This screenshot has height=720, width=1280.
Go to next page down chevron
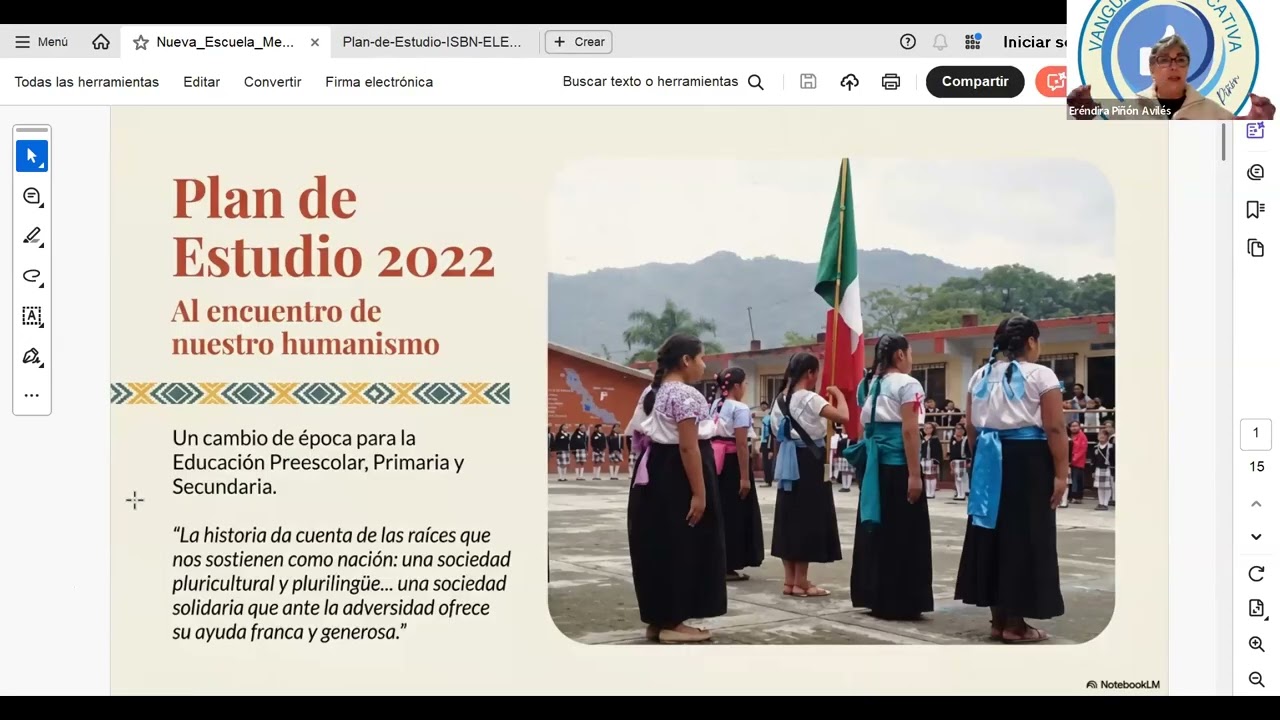click(x=1256, y=537)
